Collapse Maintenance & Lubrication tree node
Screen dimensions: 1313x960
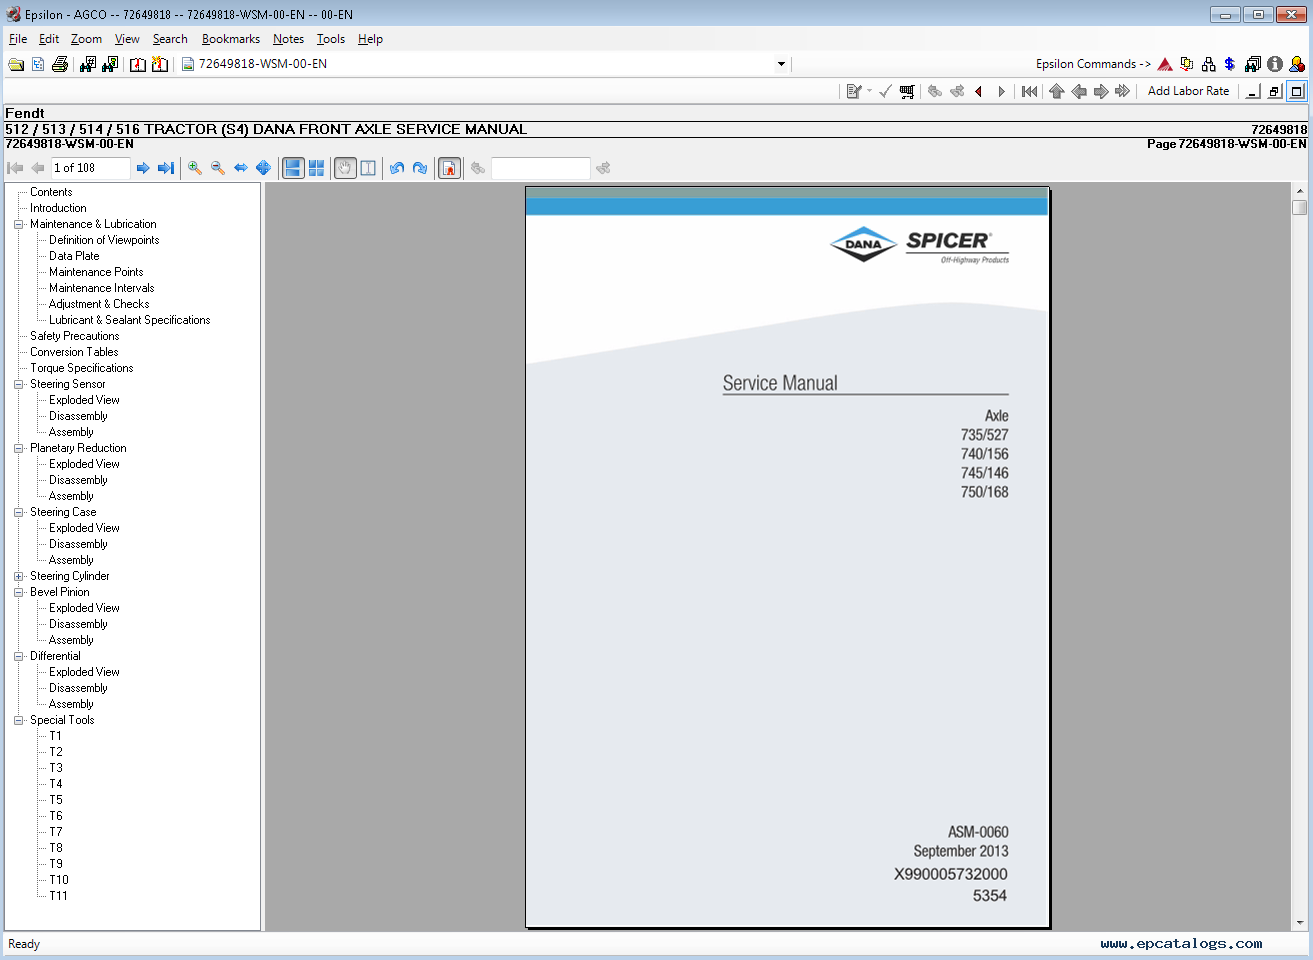click(x=18, y=225)
